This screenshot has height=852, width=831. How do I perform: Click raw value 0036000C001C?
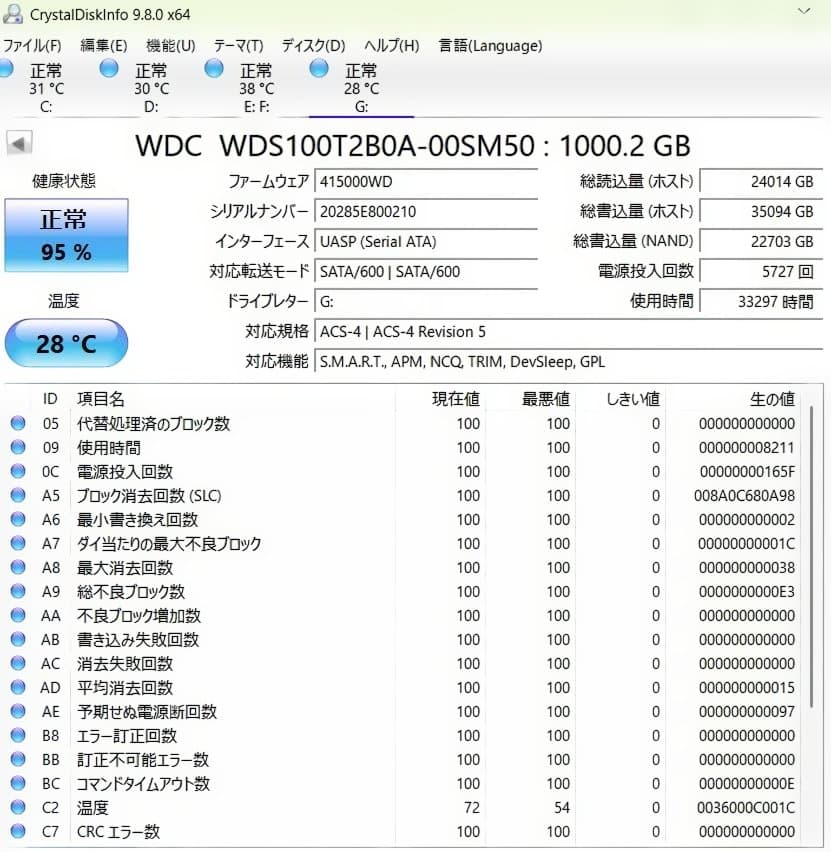(x=746, y=807)
